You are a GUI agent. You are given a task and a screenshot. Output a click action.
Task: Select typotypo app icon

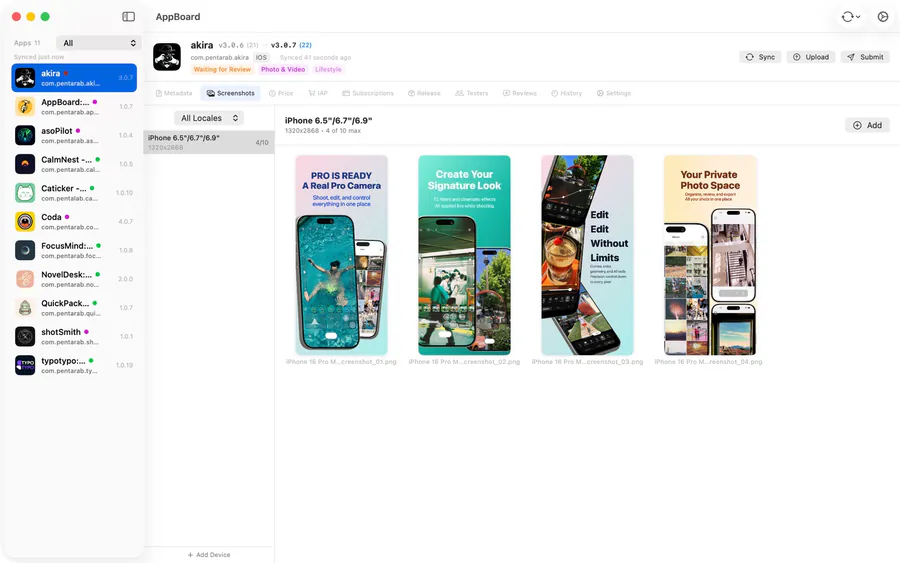click(x=25, y=365)
